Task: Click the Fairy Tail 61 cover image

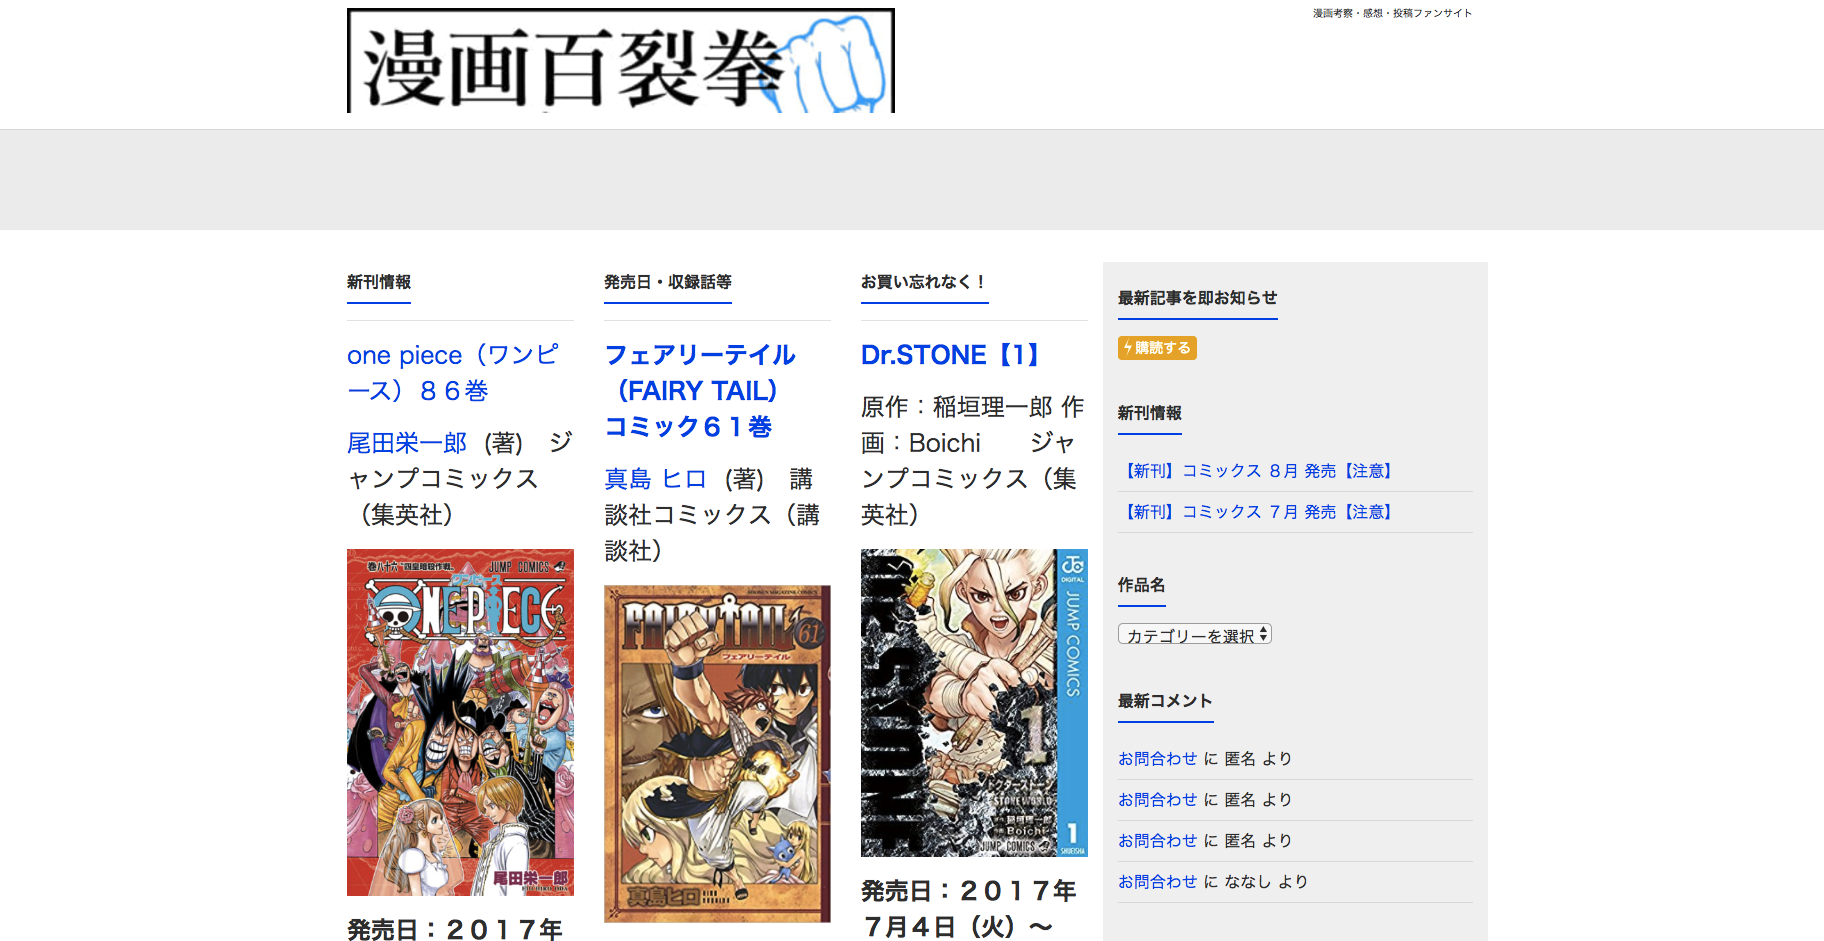Action: click(x=717, y=754)
